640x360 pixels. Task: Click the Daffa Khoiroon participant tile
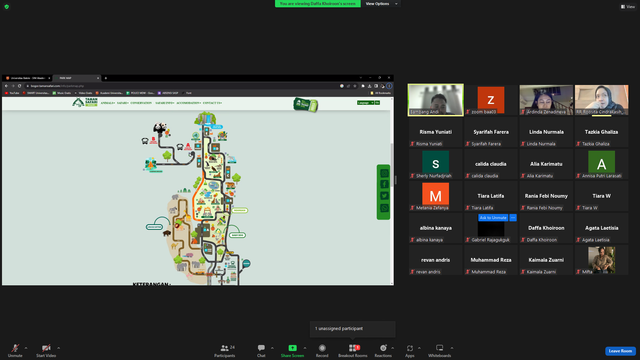pos(546,228)
